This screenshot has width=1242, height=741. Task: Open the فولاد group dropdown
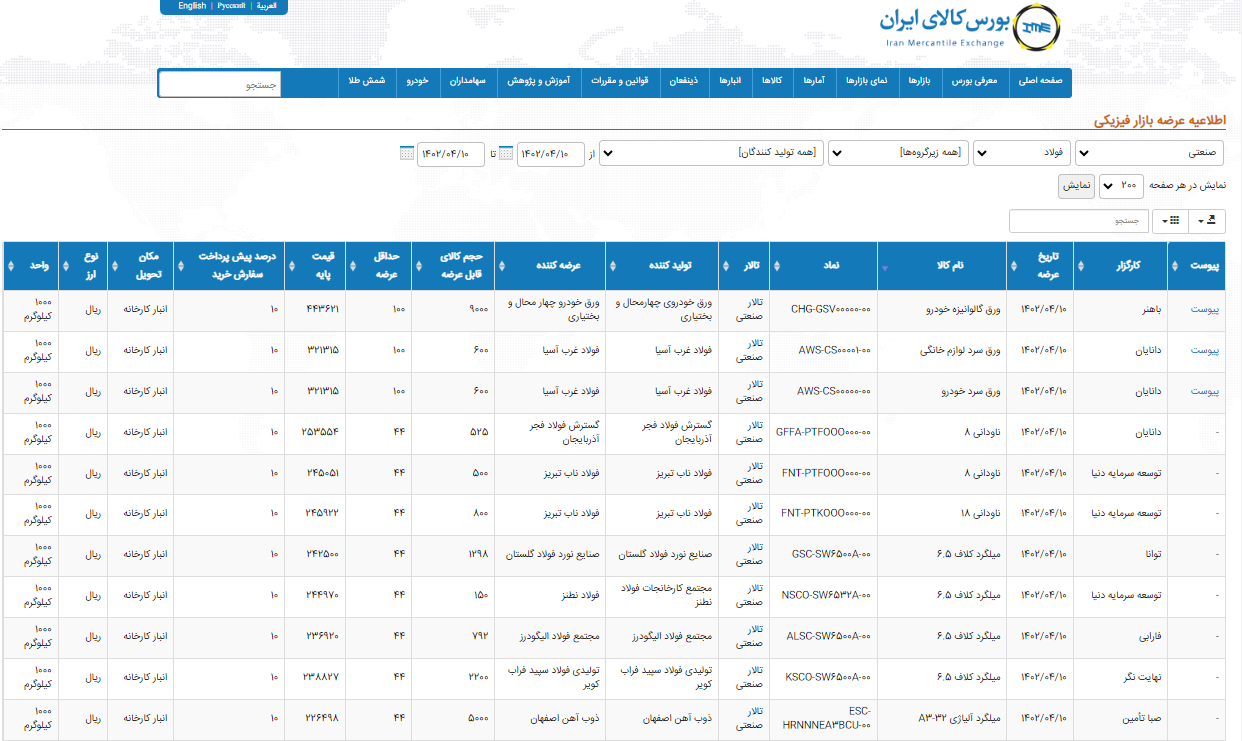tap(1021, 153)
